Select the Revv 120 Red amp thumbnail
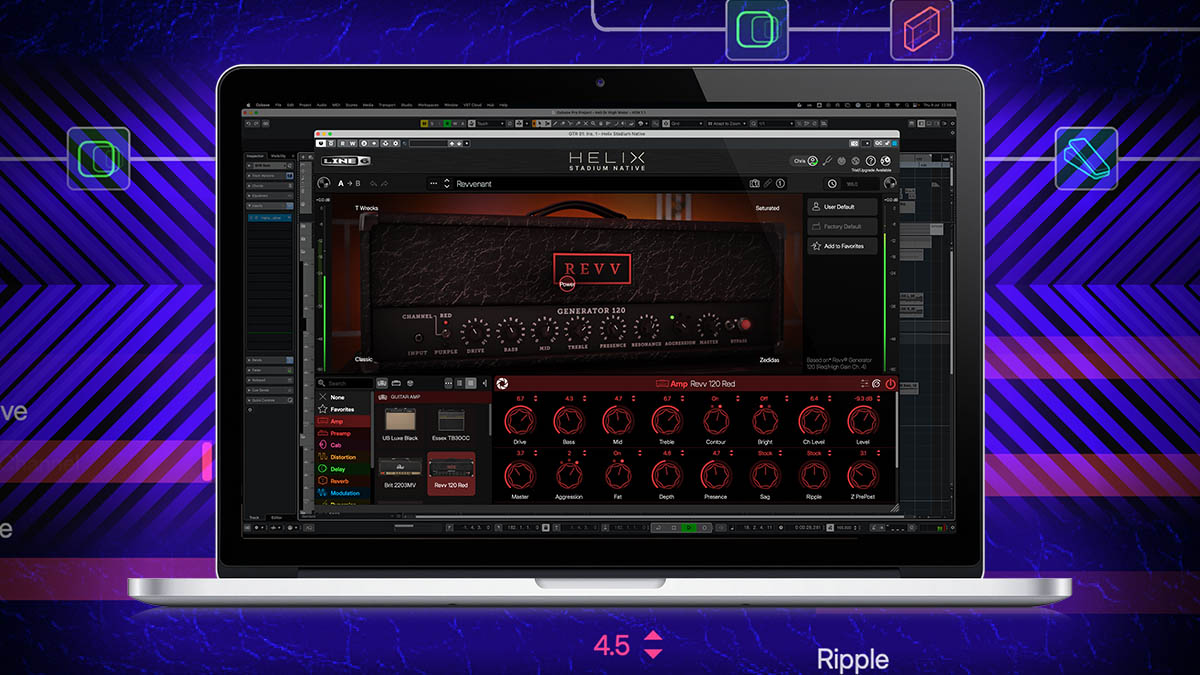1200x675 pixels. 452,475
